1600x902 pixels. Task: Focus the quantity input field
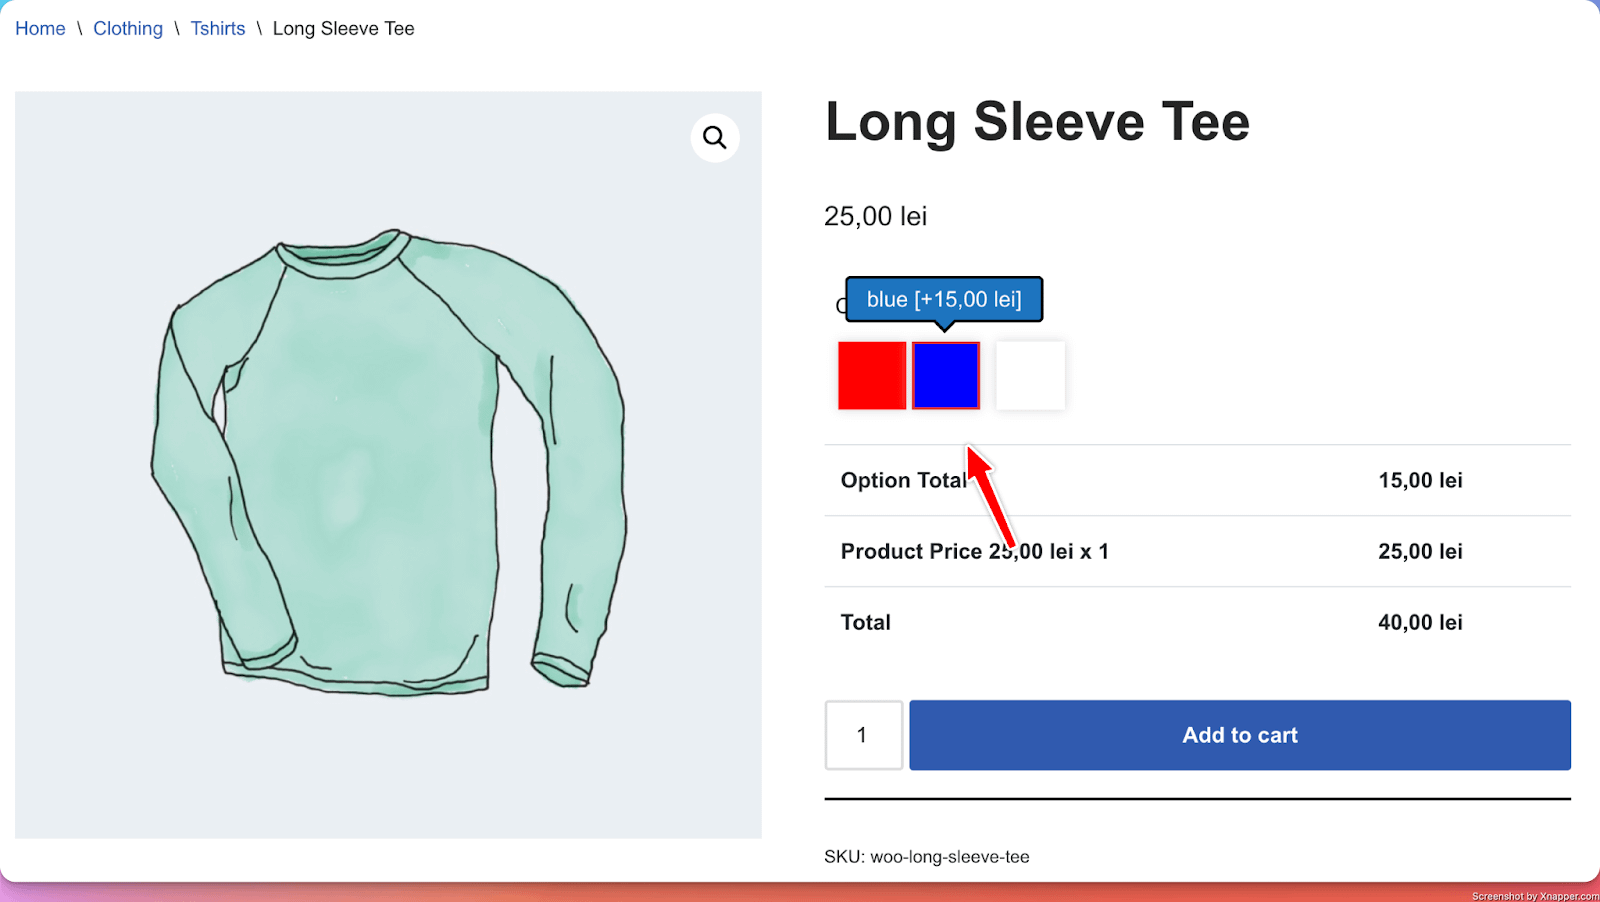[x=863, y=735]
